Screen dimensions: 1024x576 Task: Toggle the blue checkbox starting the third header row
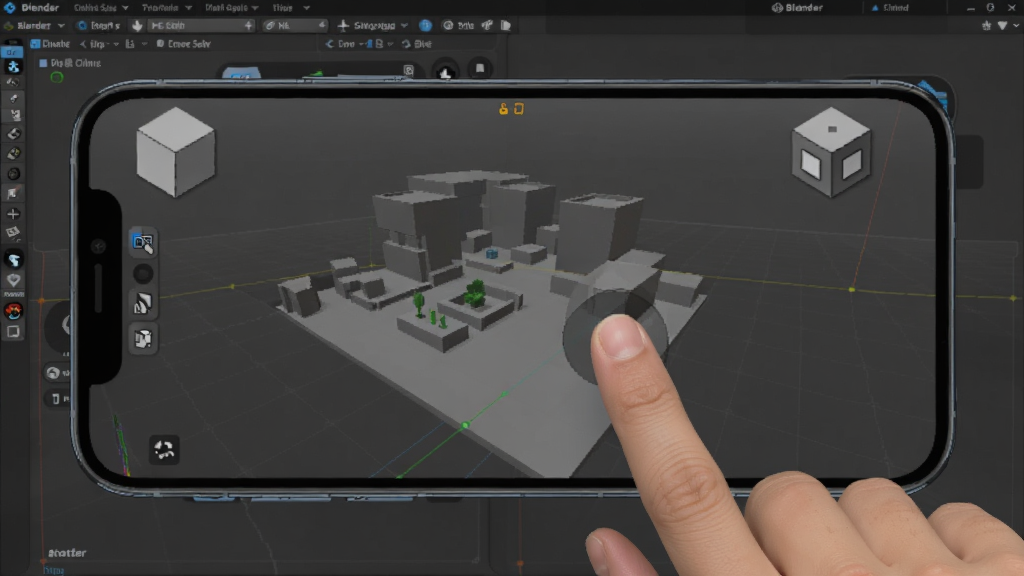35,44
